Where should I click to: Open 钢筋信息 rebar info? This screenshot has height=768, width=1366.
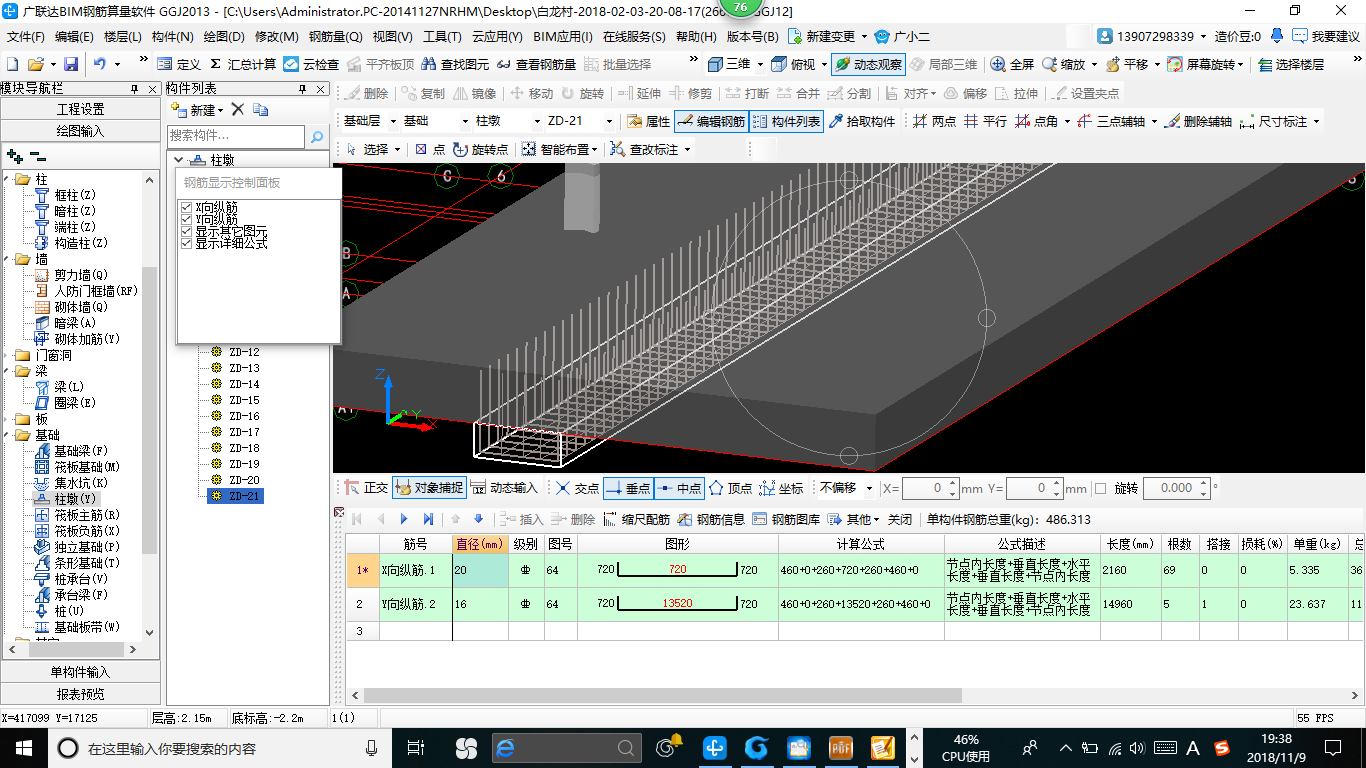711,520
